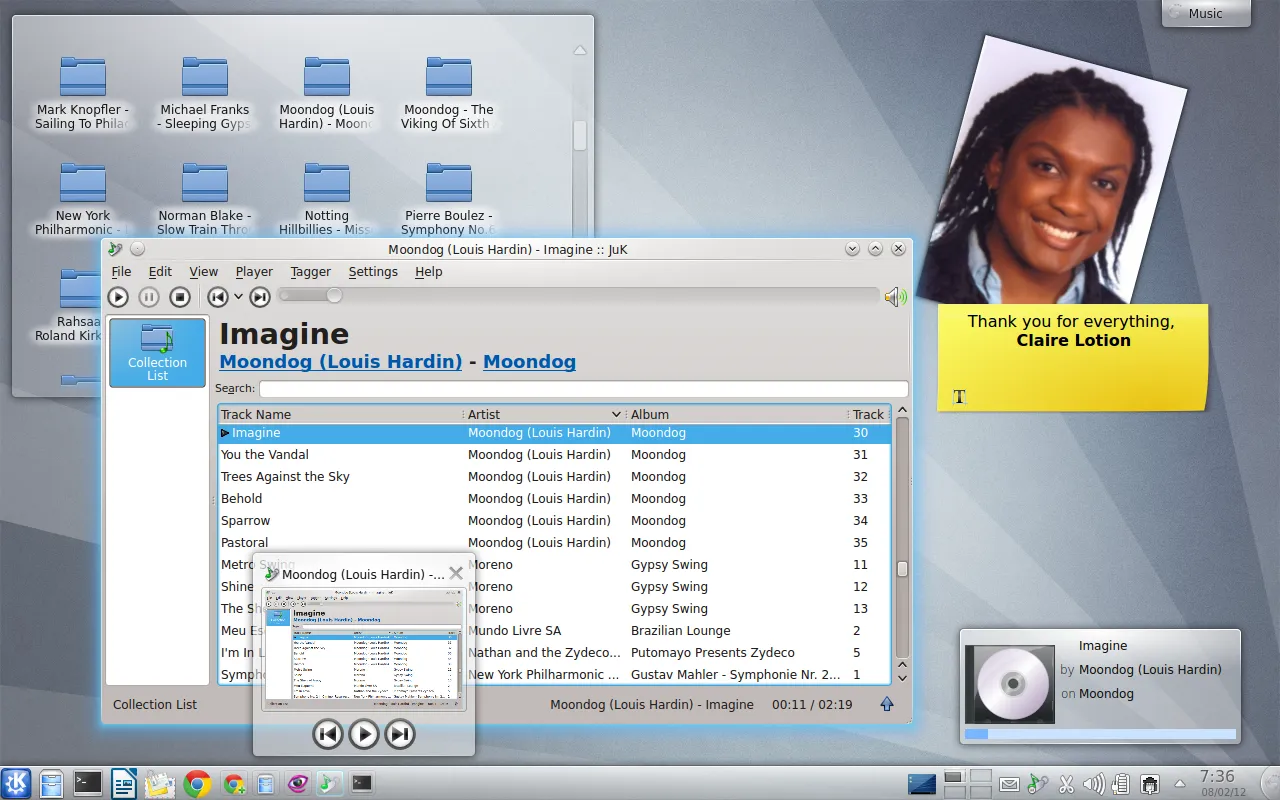Toggle pause in the JuK toolbar
The height and width of the screenshot is (800, 1280).
[149, 297]
